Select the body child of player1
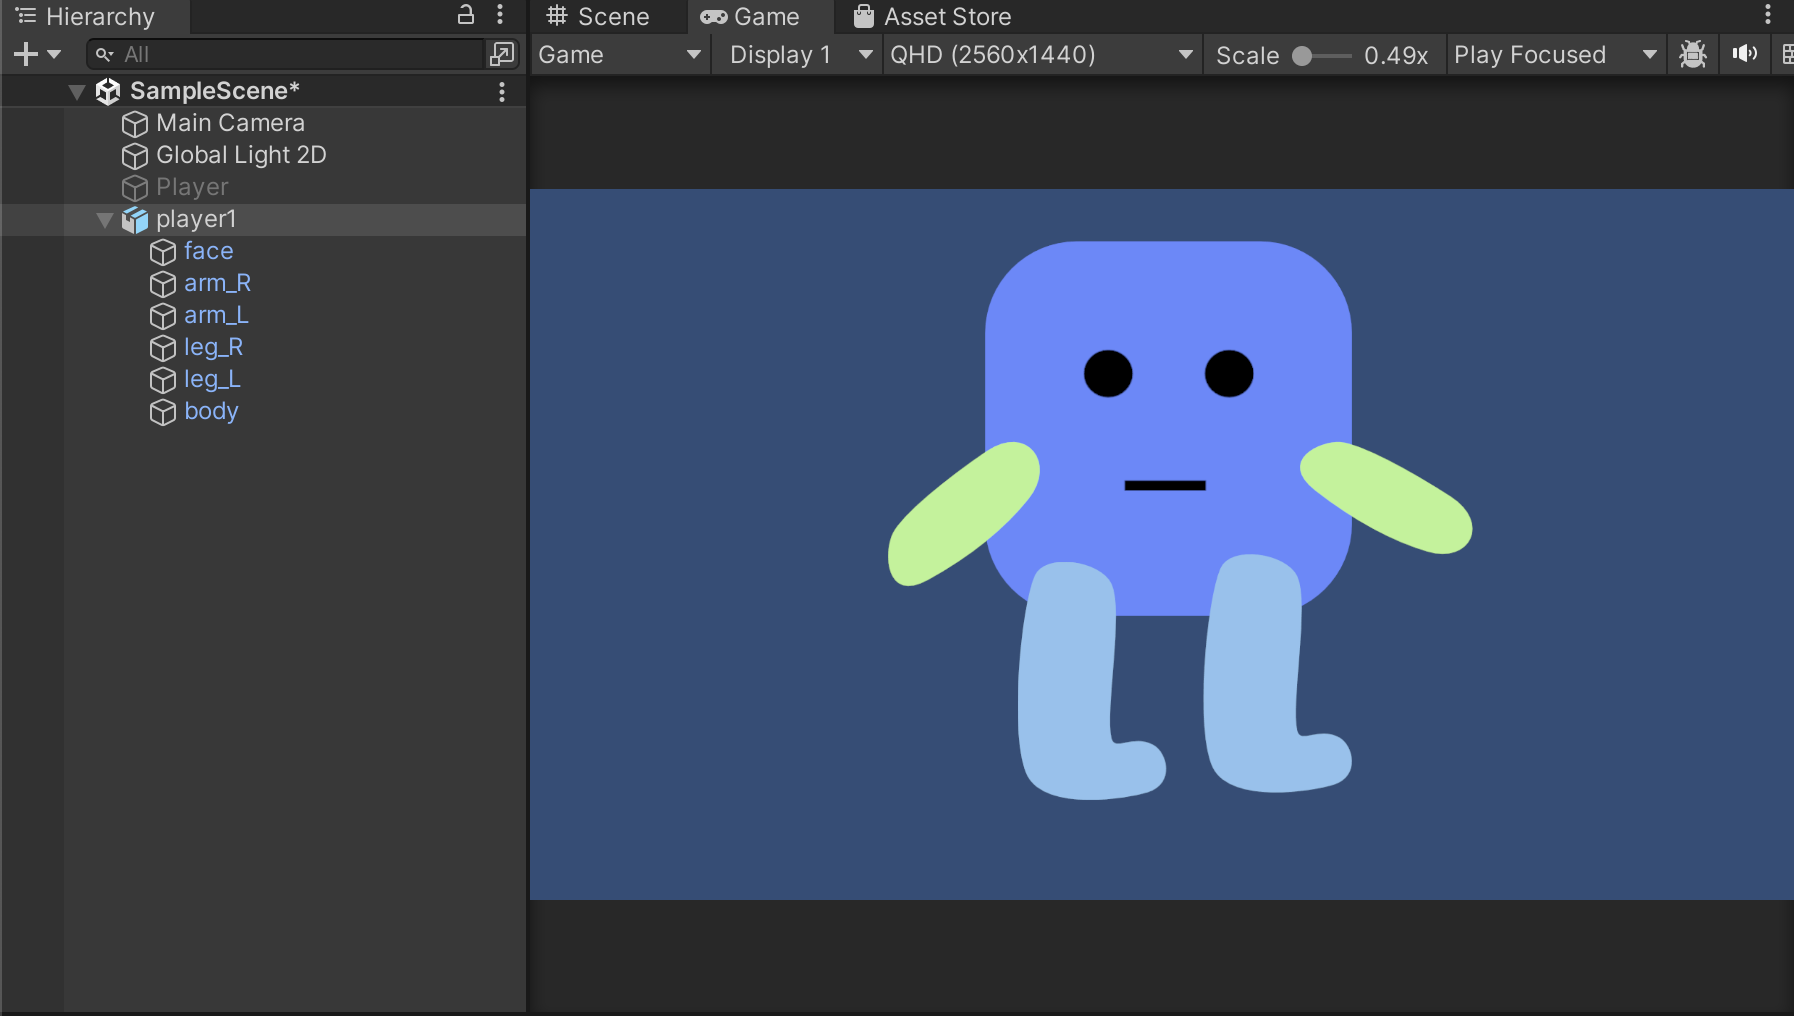The height and width of the screenshot is (1016, 1794). (x=210, y=411)
